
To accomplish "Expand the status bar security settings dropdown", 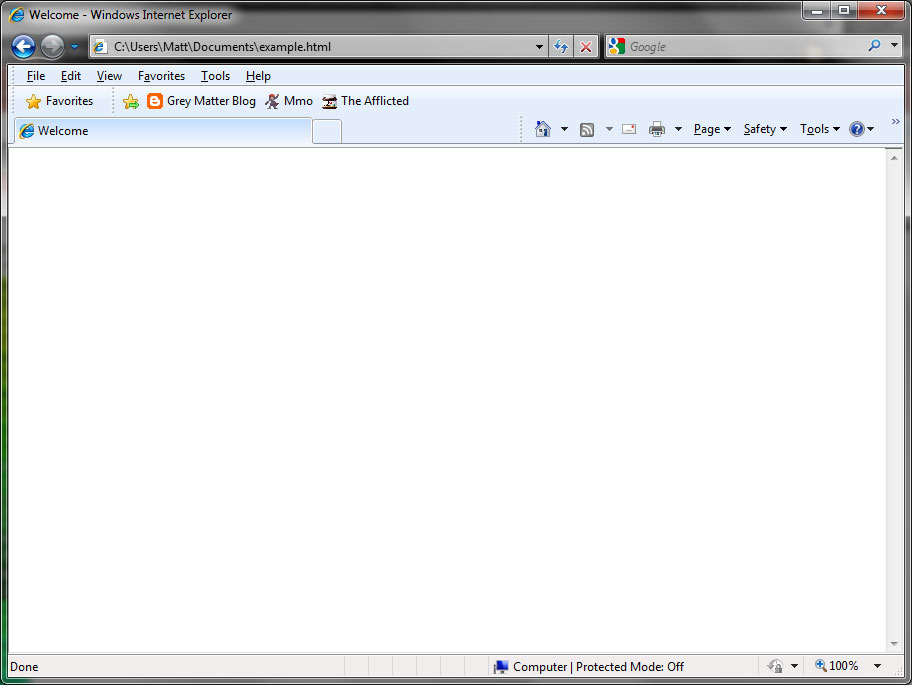I will pos(795,666).
